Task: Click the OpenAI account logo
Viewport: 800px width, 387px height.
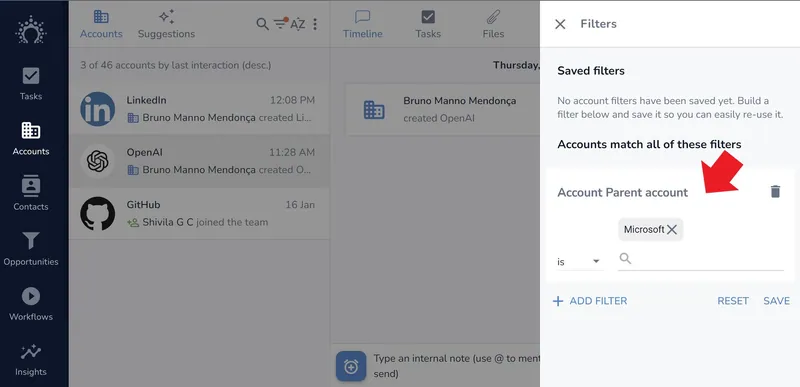Action: coord(97,162)
